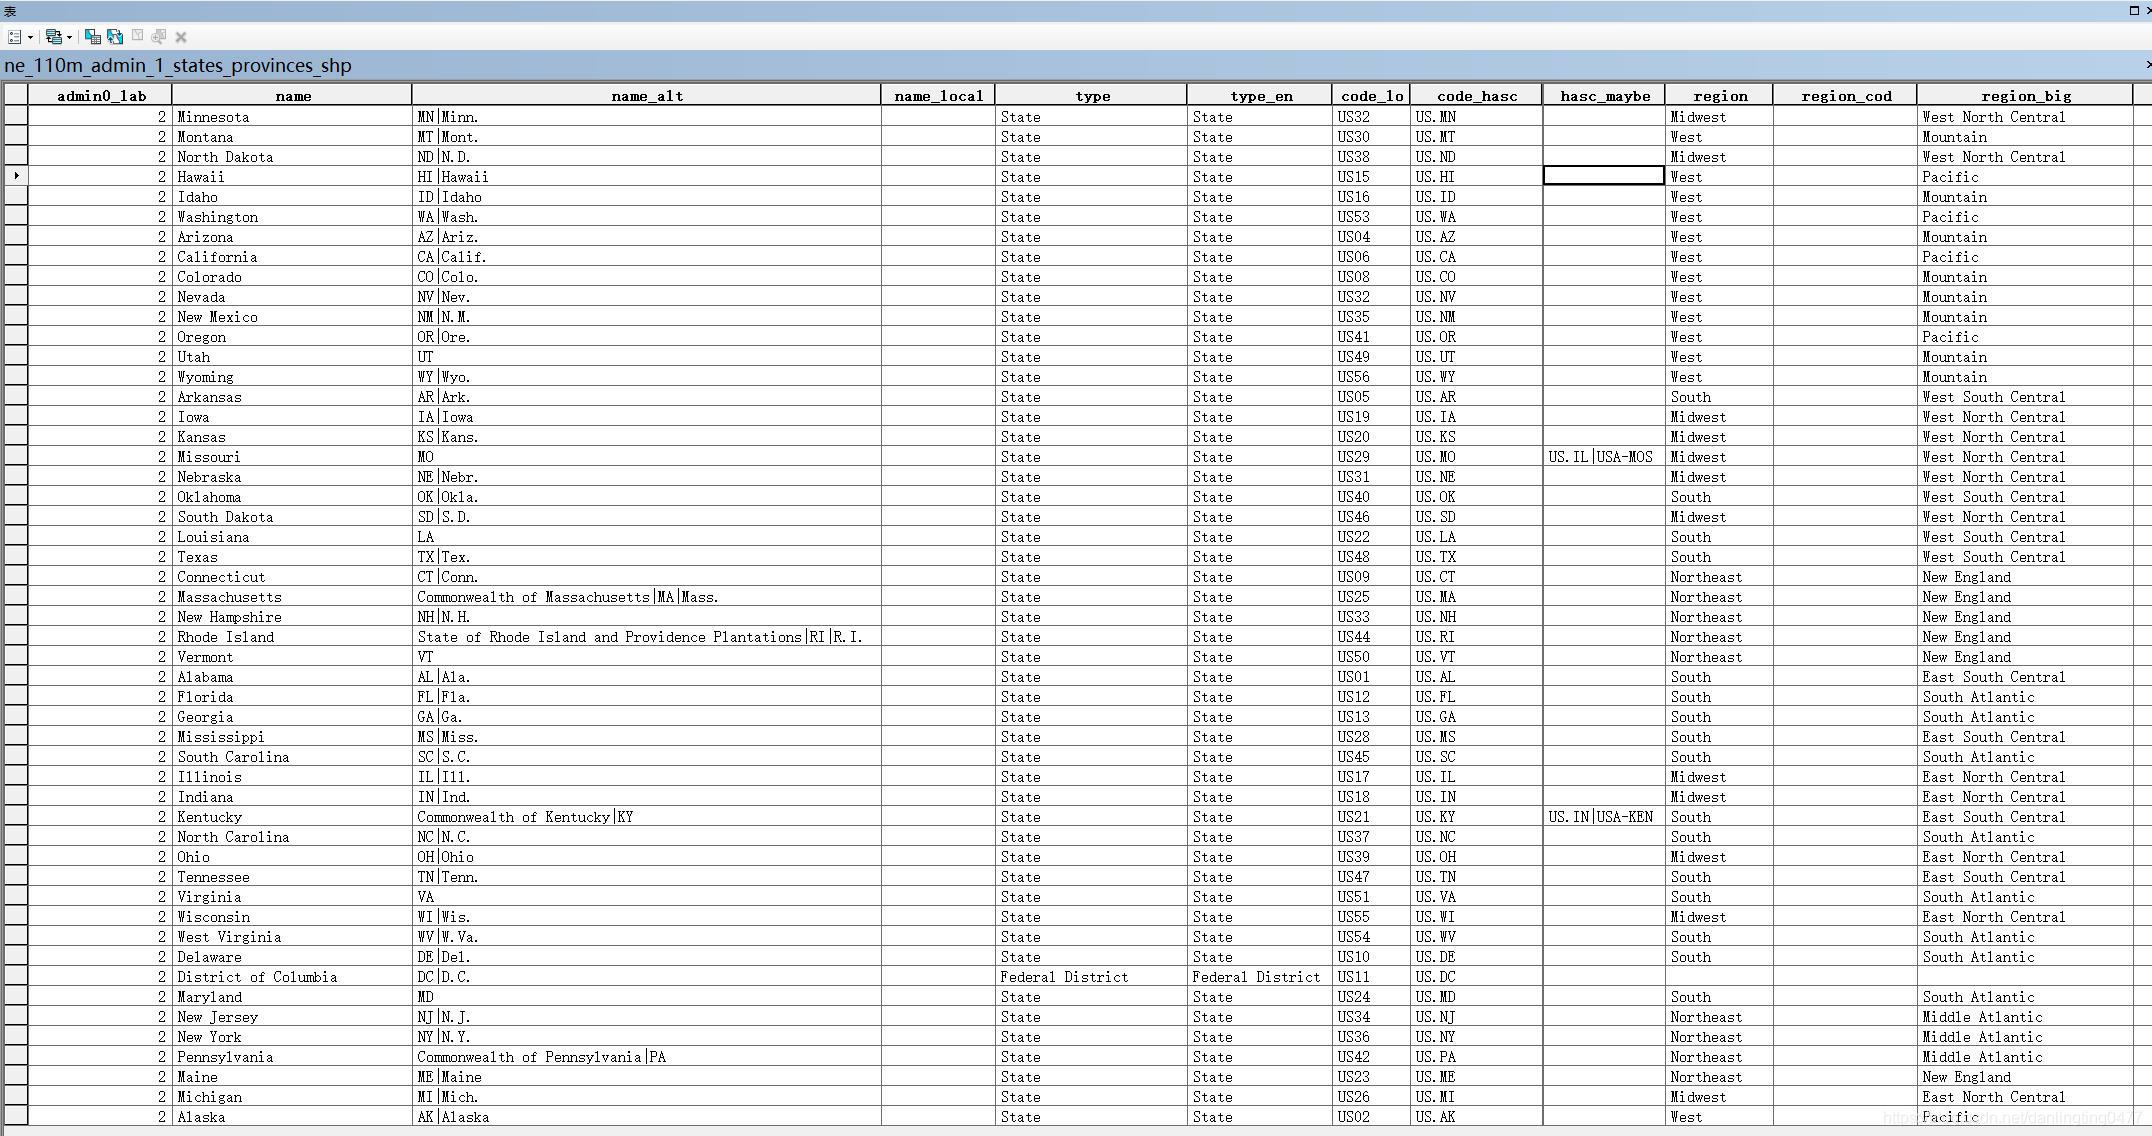Click Zoom To Selected icon
Image resolution: width=2152 pixels, height=1136 pixels.
(159, 37)
